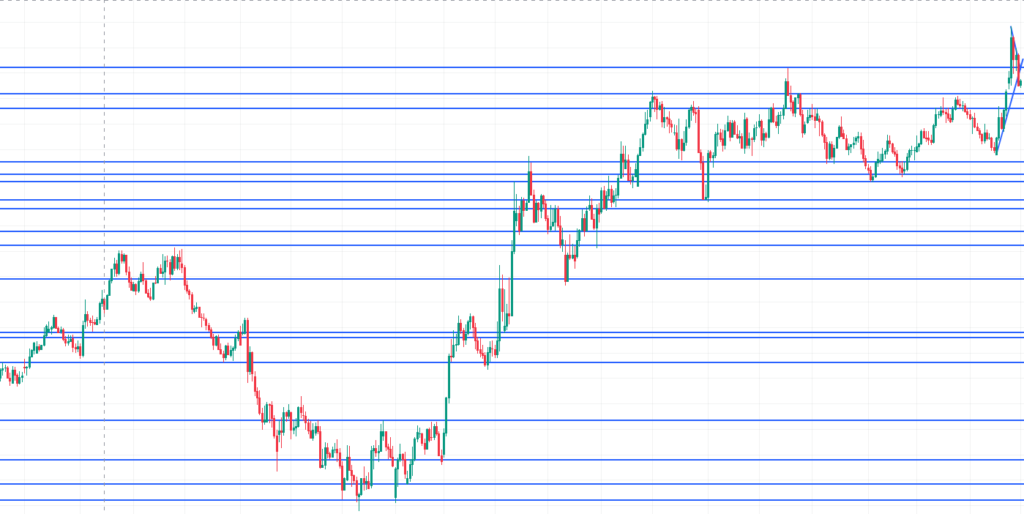Screen dimensions: 1024x514
Task: Click the last red candle at right edge
Action: click(1019, 80)
